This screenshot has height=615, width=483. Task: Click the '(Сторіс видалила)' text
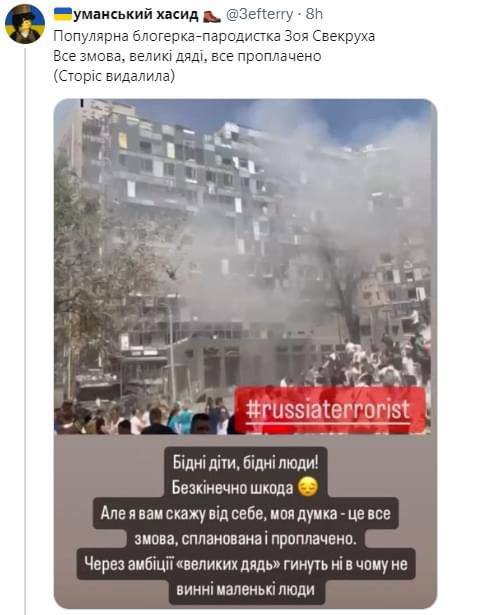[x=114, y=75]
